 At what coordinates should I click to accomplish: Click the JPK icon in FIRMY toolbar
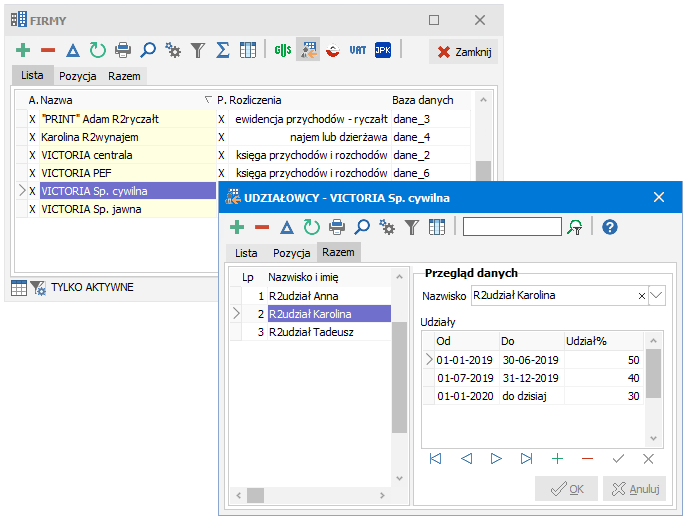coord(383,50)
